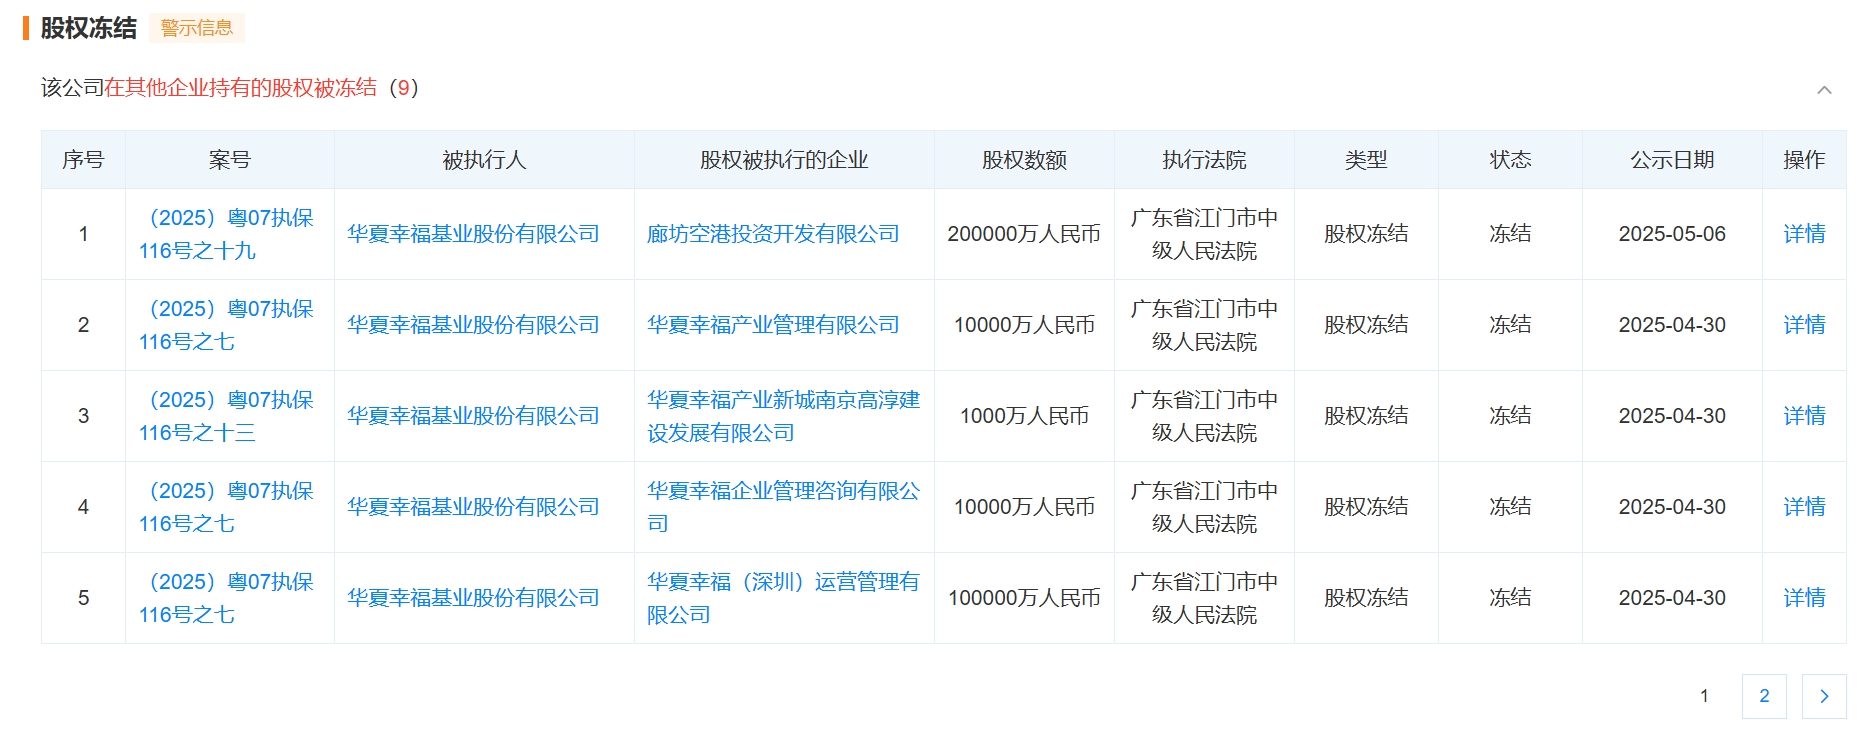Click red text 在其他企业持有的股权被冻结
Viewport: 1864px width, 729px height.
pos(241,88)
